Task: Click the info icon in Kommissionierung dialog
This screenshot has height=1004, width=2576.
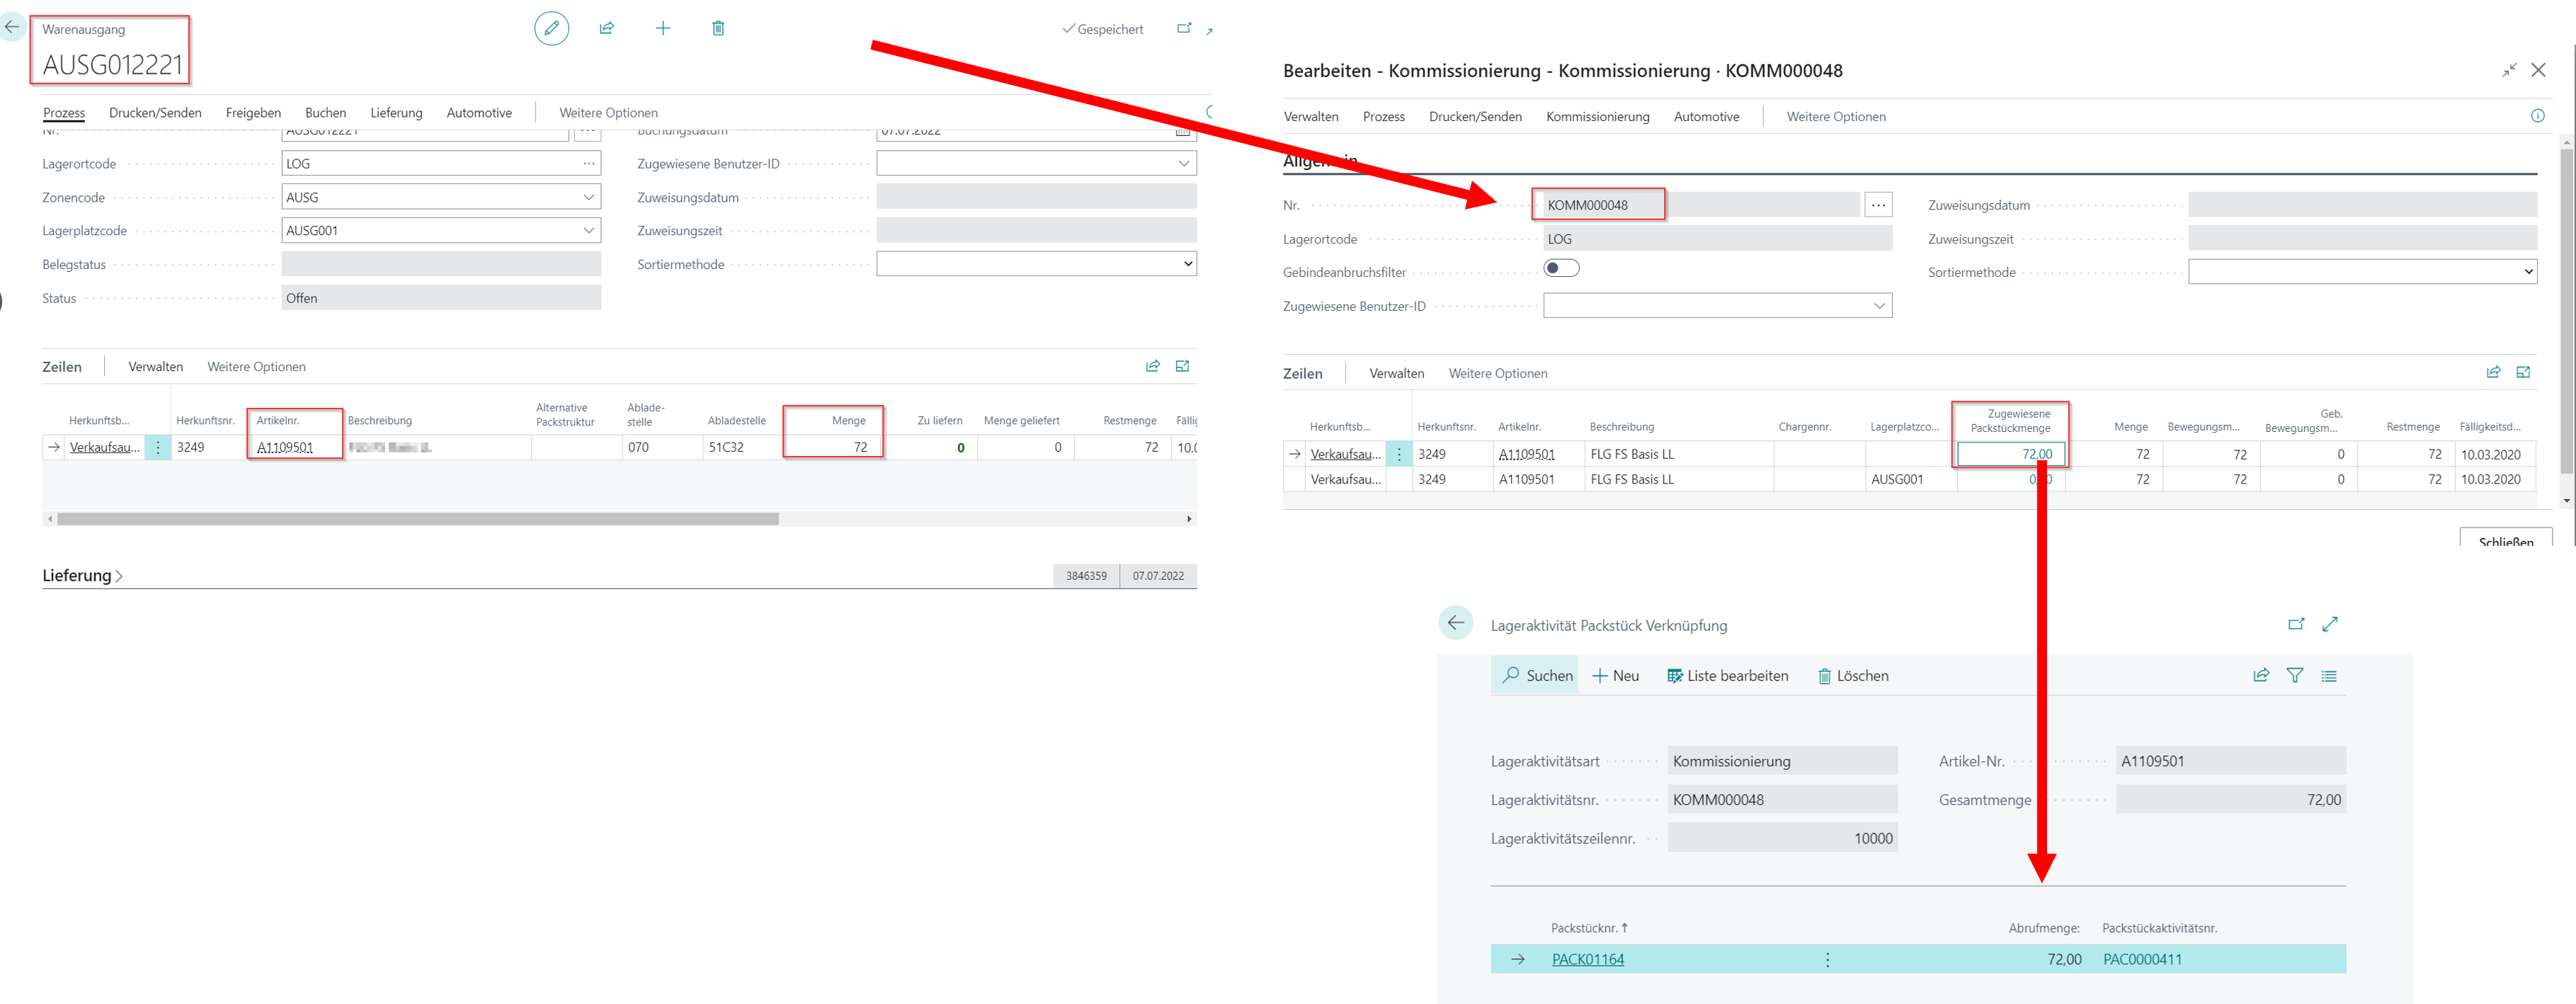Action: [x=2537, y=116]
